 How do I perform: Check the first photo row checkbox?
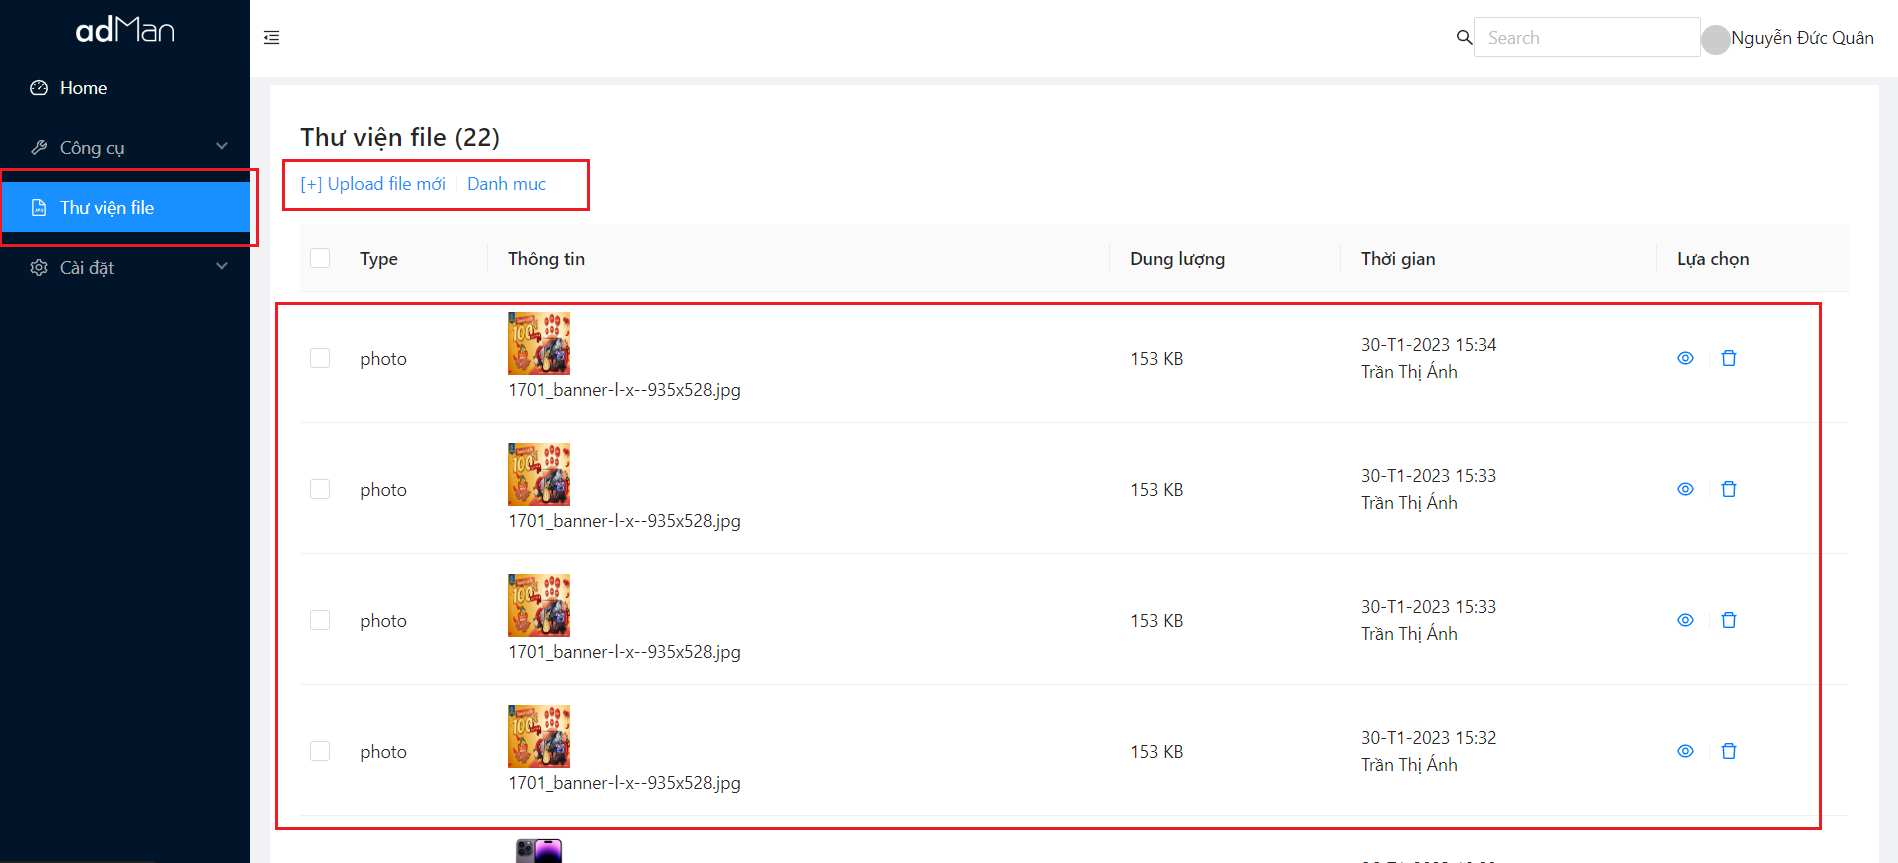pos(320,358)
